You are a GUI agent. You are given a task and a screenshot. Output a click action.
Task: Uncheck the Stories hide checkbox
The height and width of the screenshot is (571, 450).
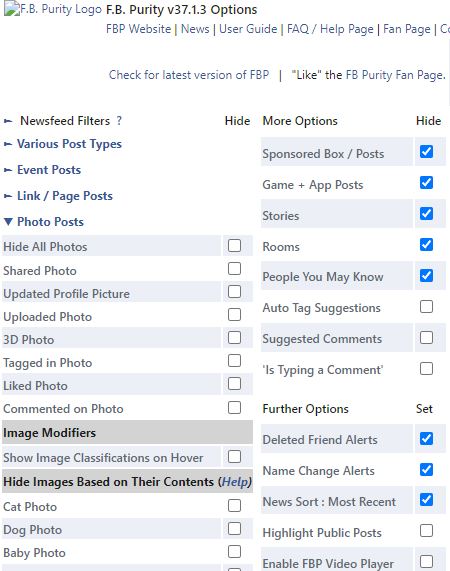(x=426, y=213)
